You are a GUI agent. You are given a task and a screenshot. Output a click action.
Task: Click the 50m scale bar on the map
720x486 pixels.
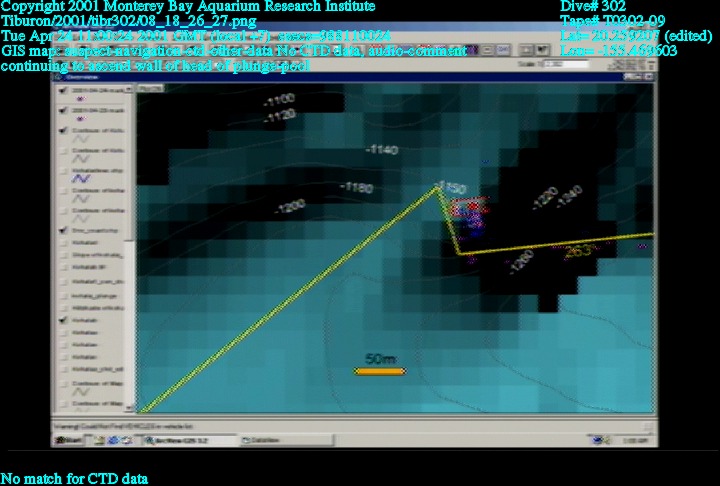(380, 371)
